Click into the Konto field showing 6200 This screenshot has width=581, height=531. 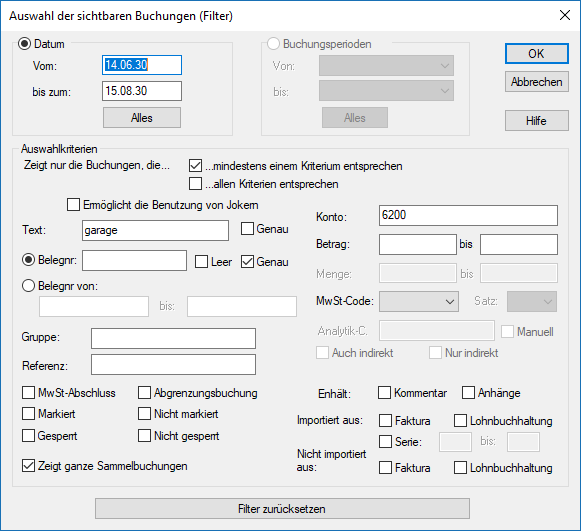click(468, 215)
